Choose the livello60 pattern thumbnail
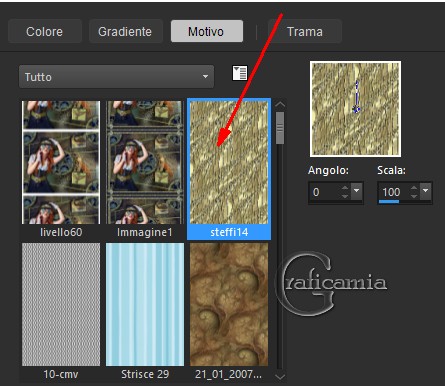Screen dimensions: 445x386 61,169
